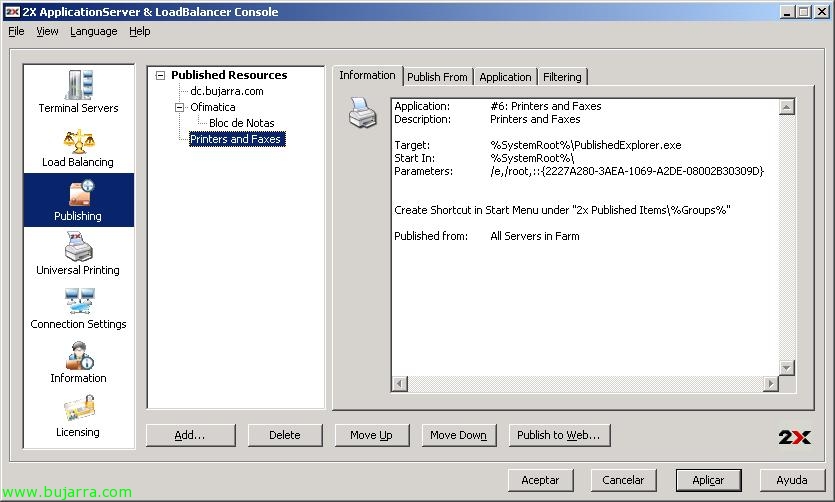Collapse the Ofimatica folder node
Image resolution: width=835 pixels, height=502 pixels.
point(179,107)
